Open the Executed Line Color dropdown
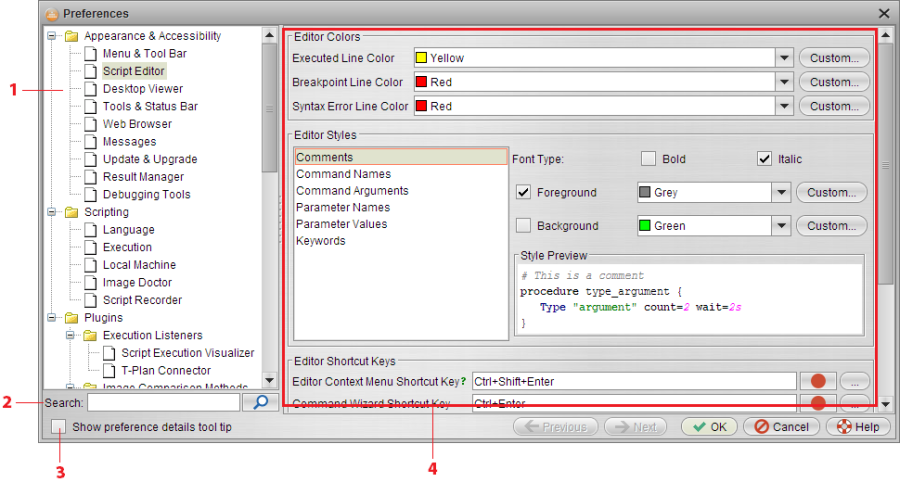Screen dimensions: 900x482 (x=784, y=58)
